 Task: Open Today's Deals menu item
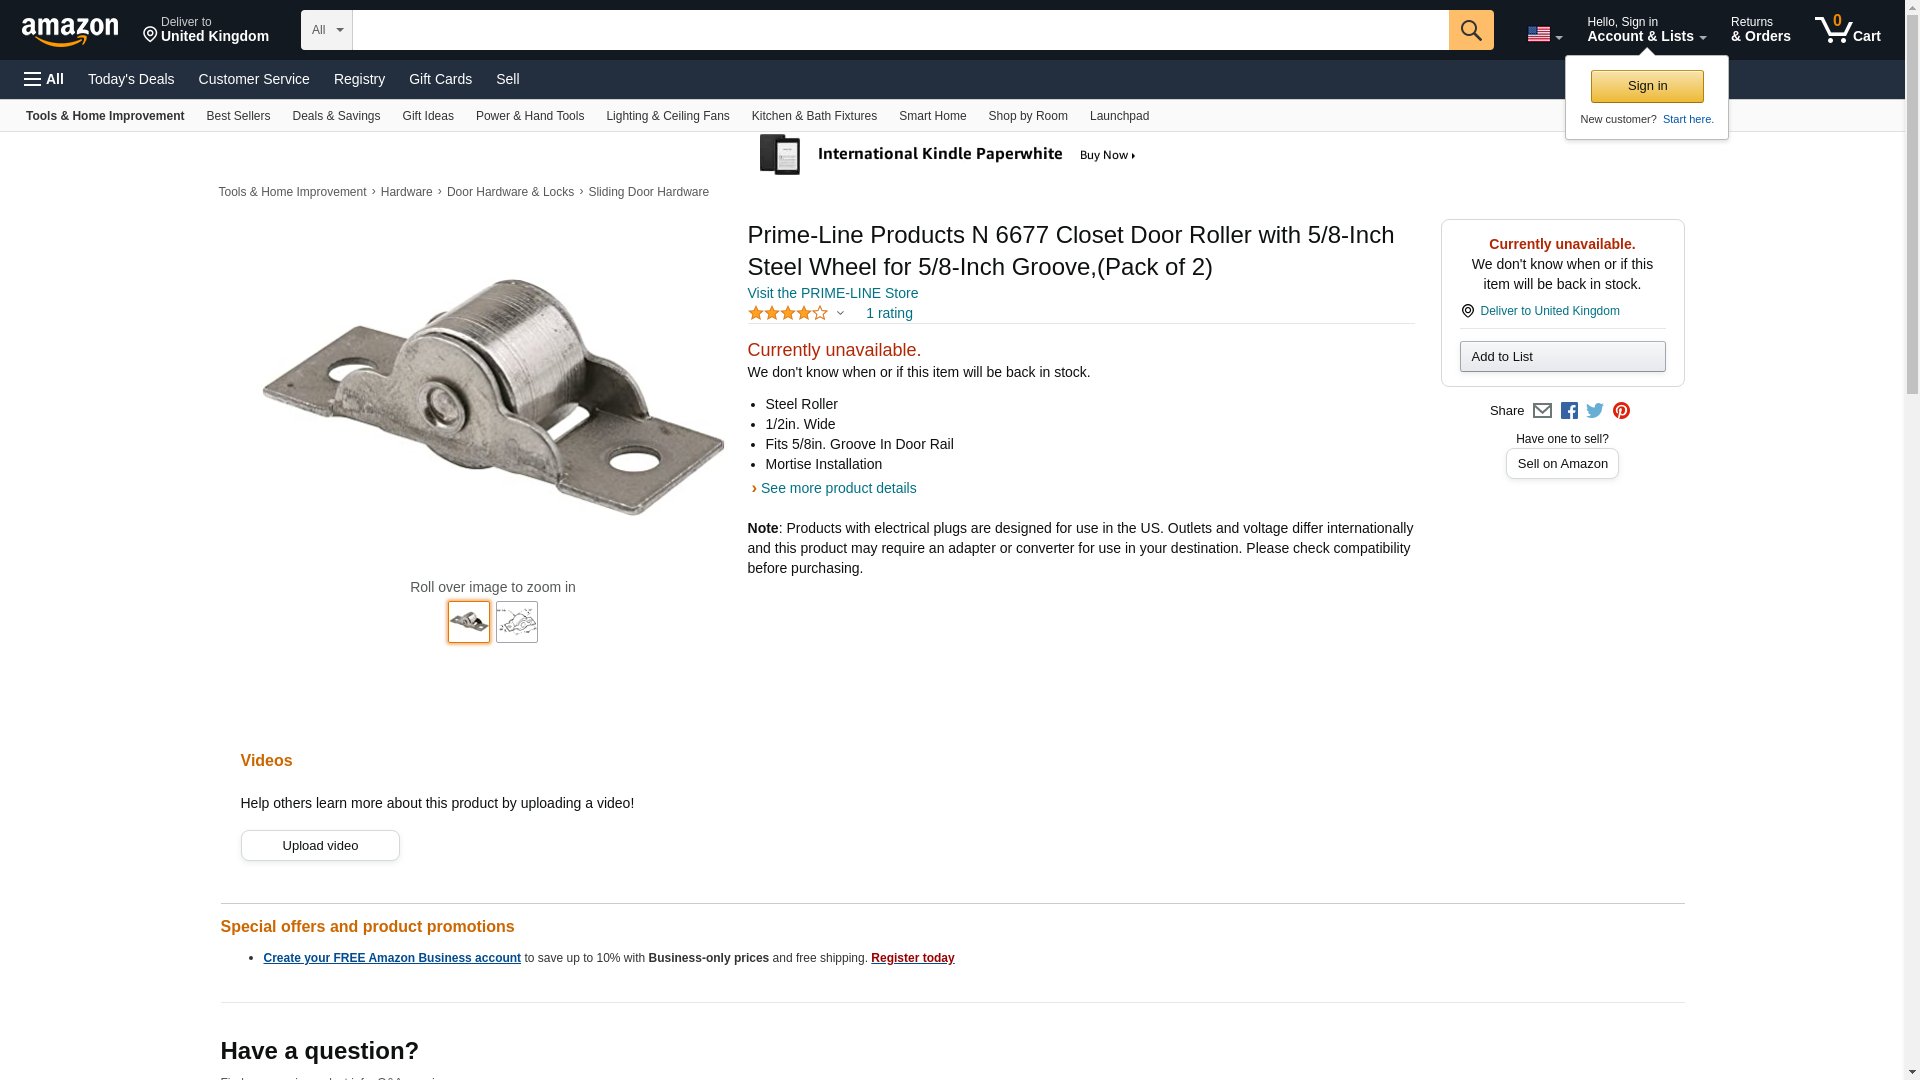[x=131, y=79]
